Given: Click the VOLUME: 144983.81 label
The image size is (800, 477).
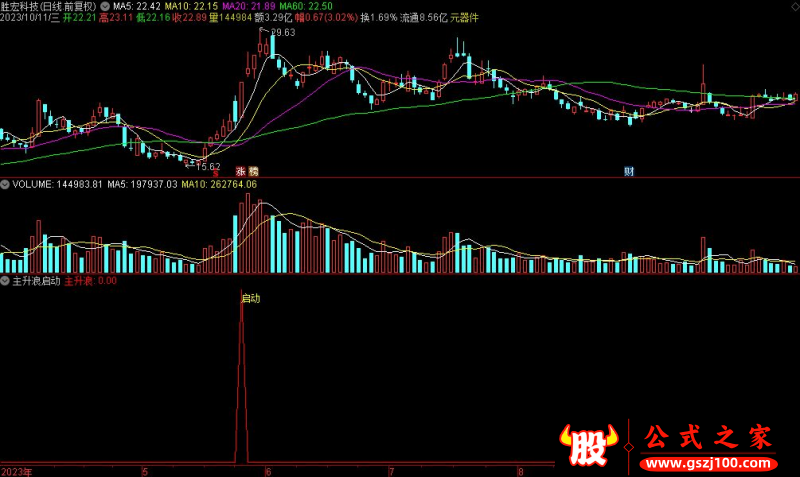Looking at the screenshot, I should pyautogui.click(x=57, y=184).
